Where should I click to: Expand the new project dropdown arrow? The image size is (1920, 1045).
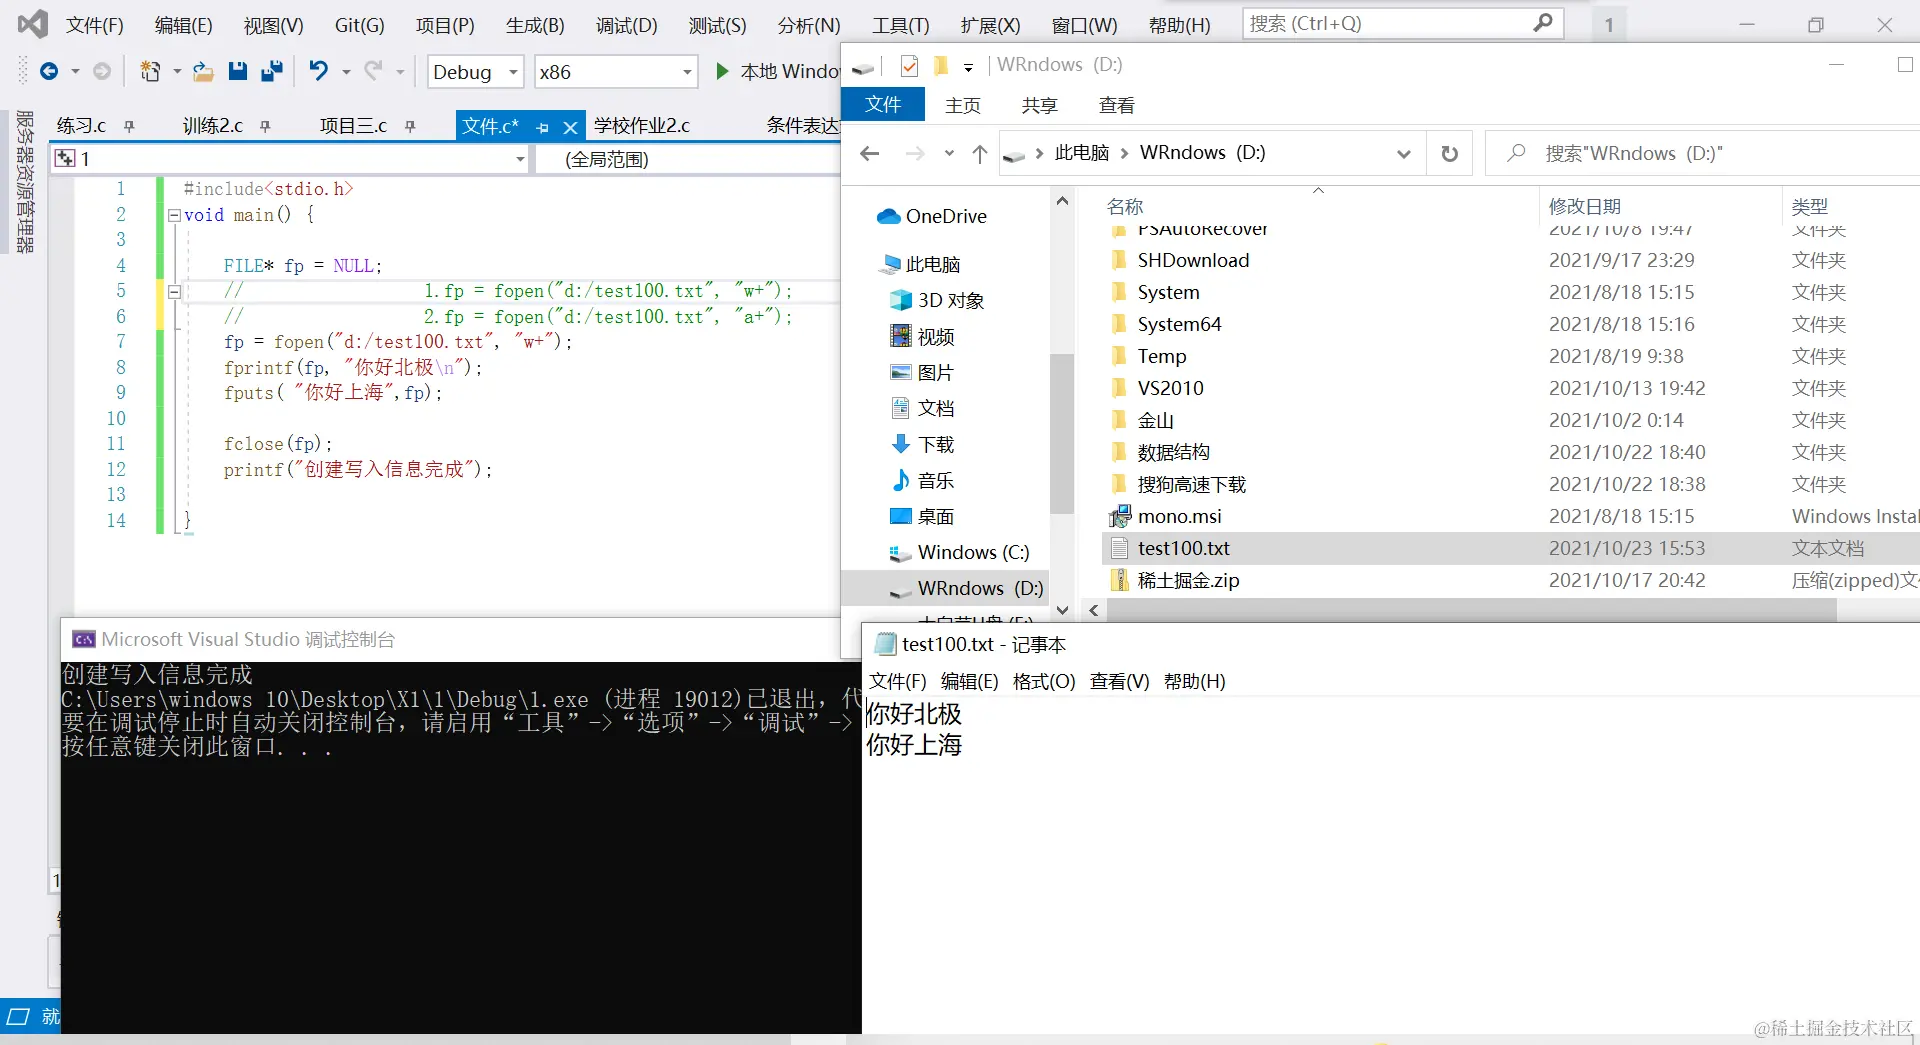tap(177, 71)
